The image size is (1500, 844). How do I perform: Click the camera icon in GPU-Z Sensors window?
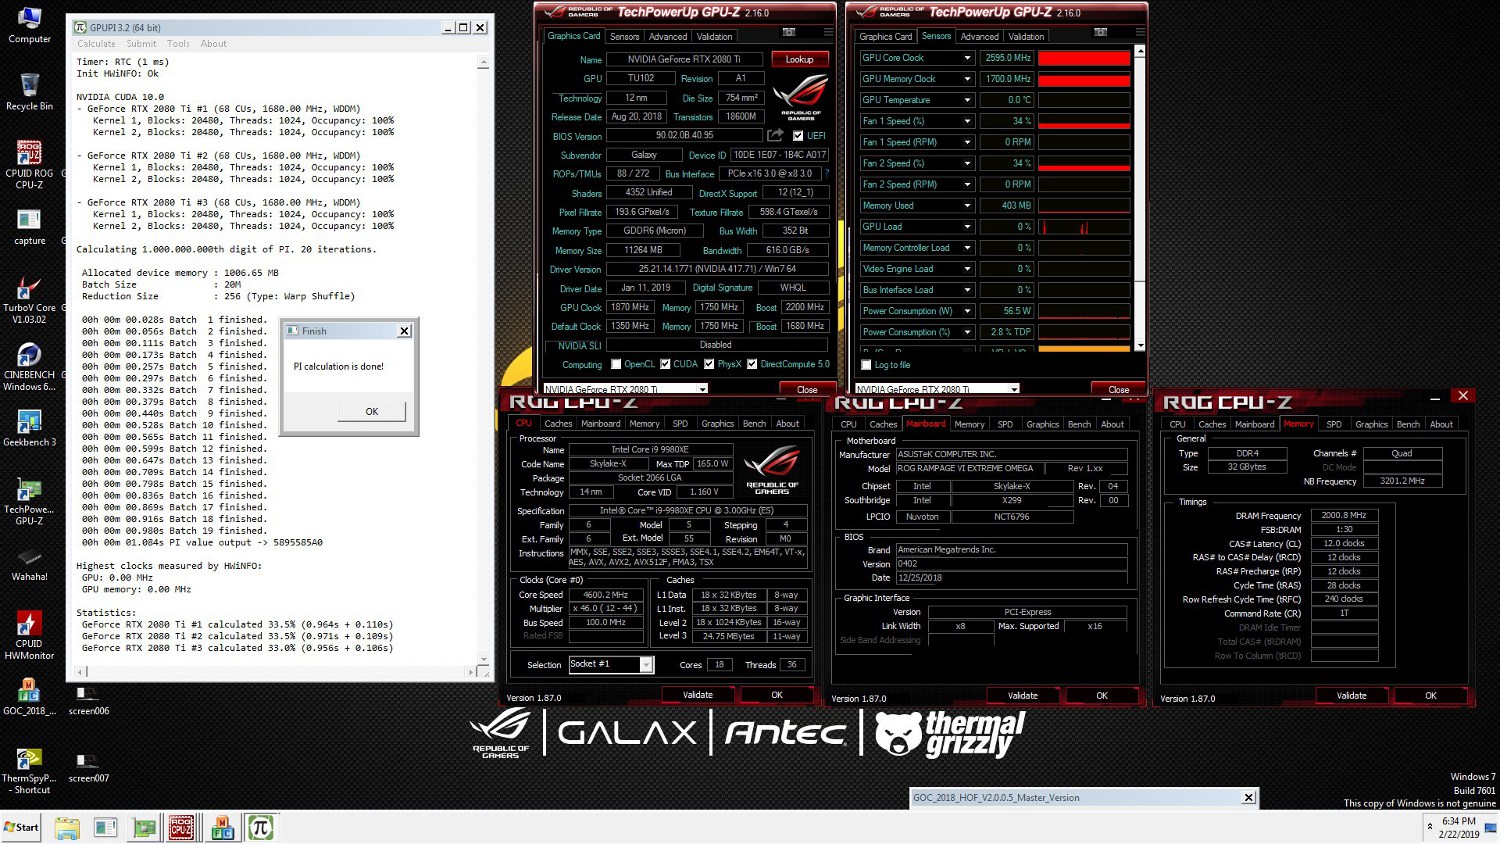click(1101, 32)
